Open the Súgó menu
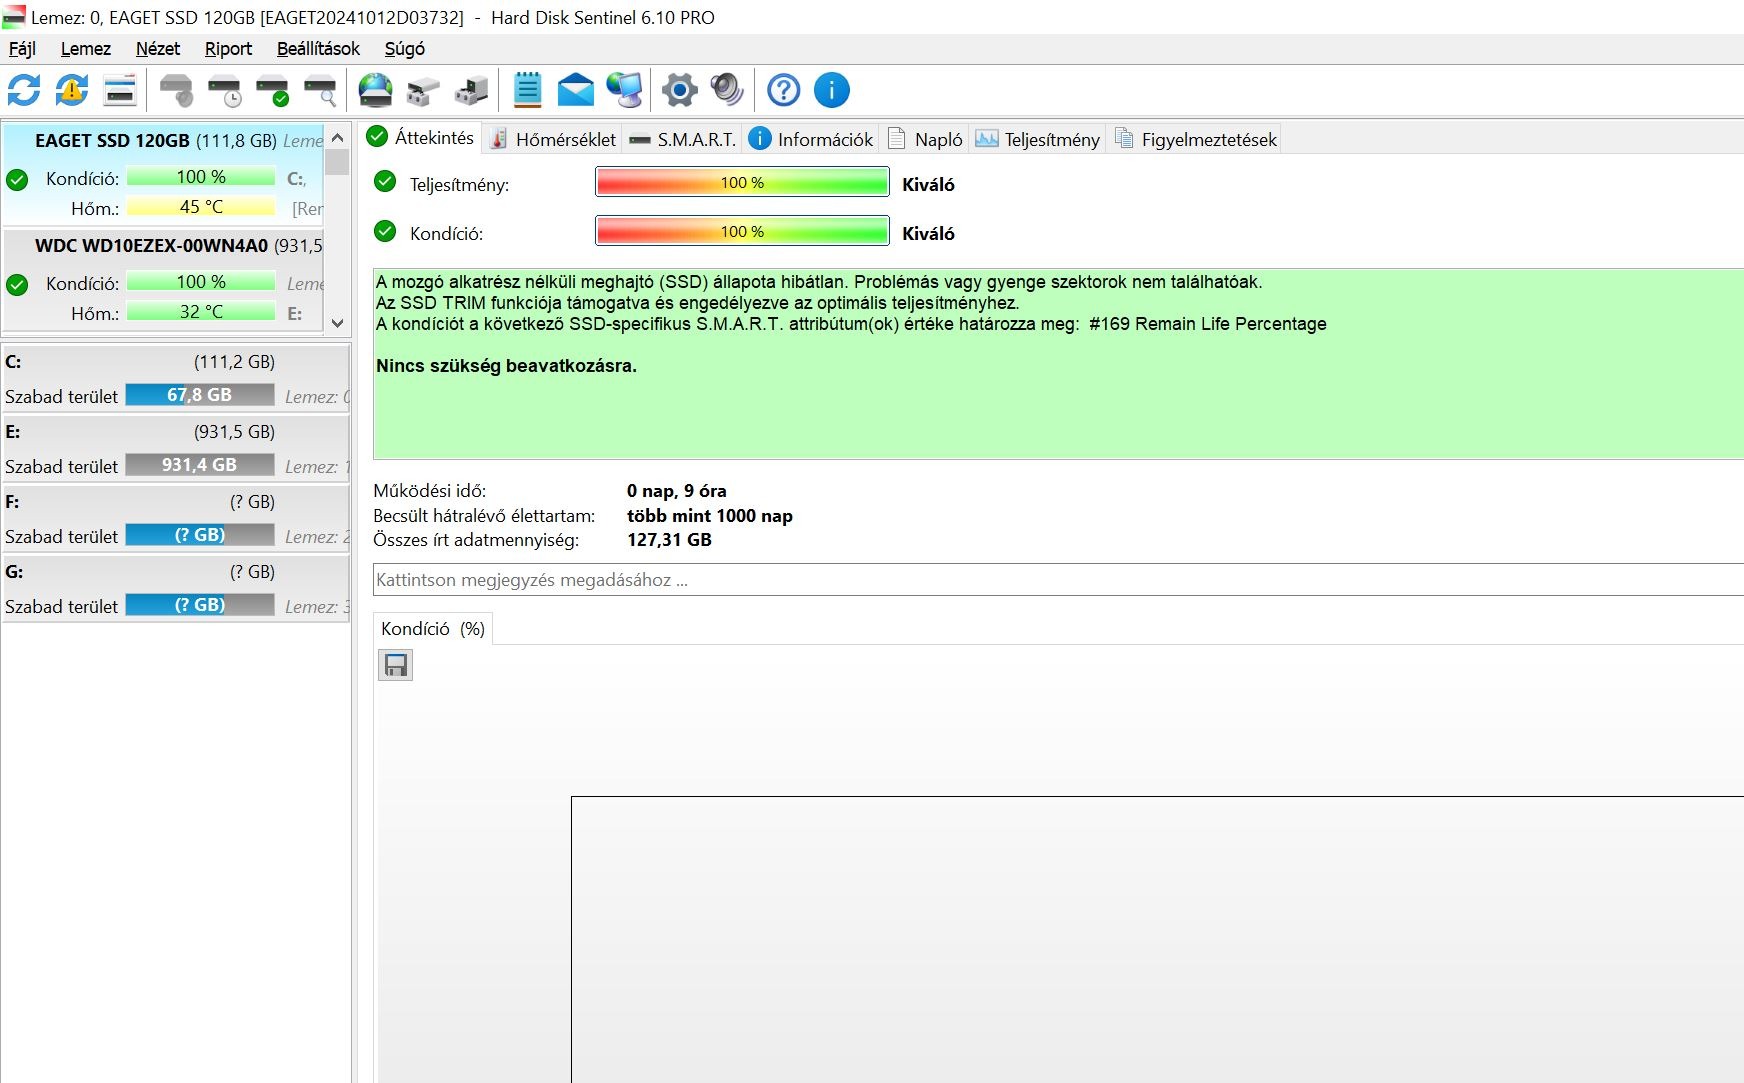Image resolution: width=1744 pixels, height=1083 pixels. tap(405, 49)
